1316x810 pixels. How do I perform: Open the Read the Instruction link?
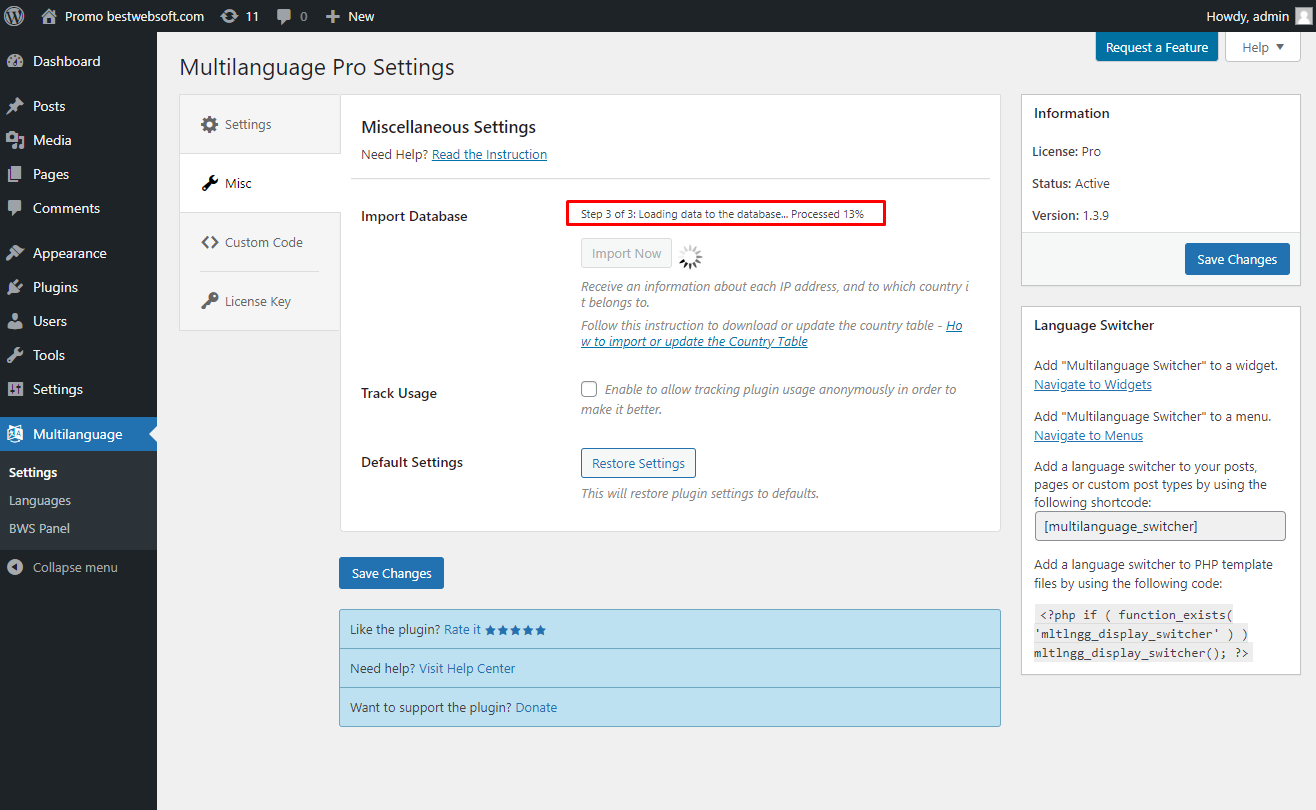click(x=489, y=155)
